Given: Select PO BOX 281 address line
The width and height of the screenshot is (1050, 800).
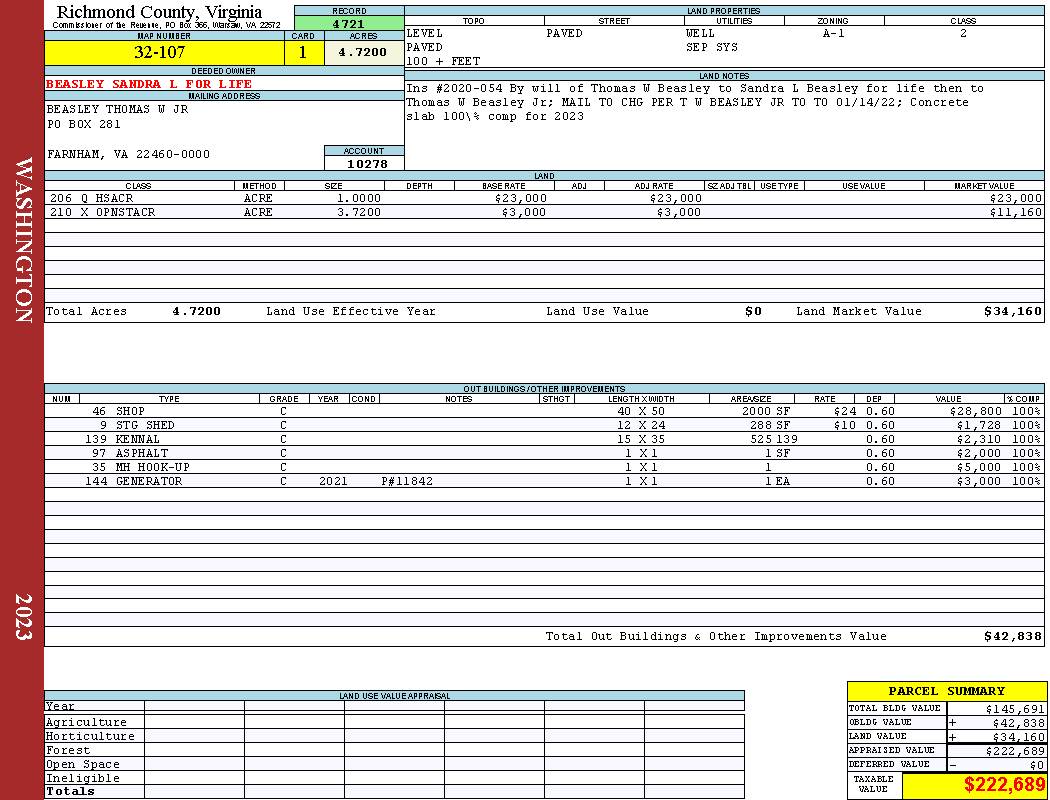Looking at the screenshot, I should click(84, 125).
